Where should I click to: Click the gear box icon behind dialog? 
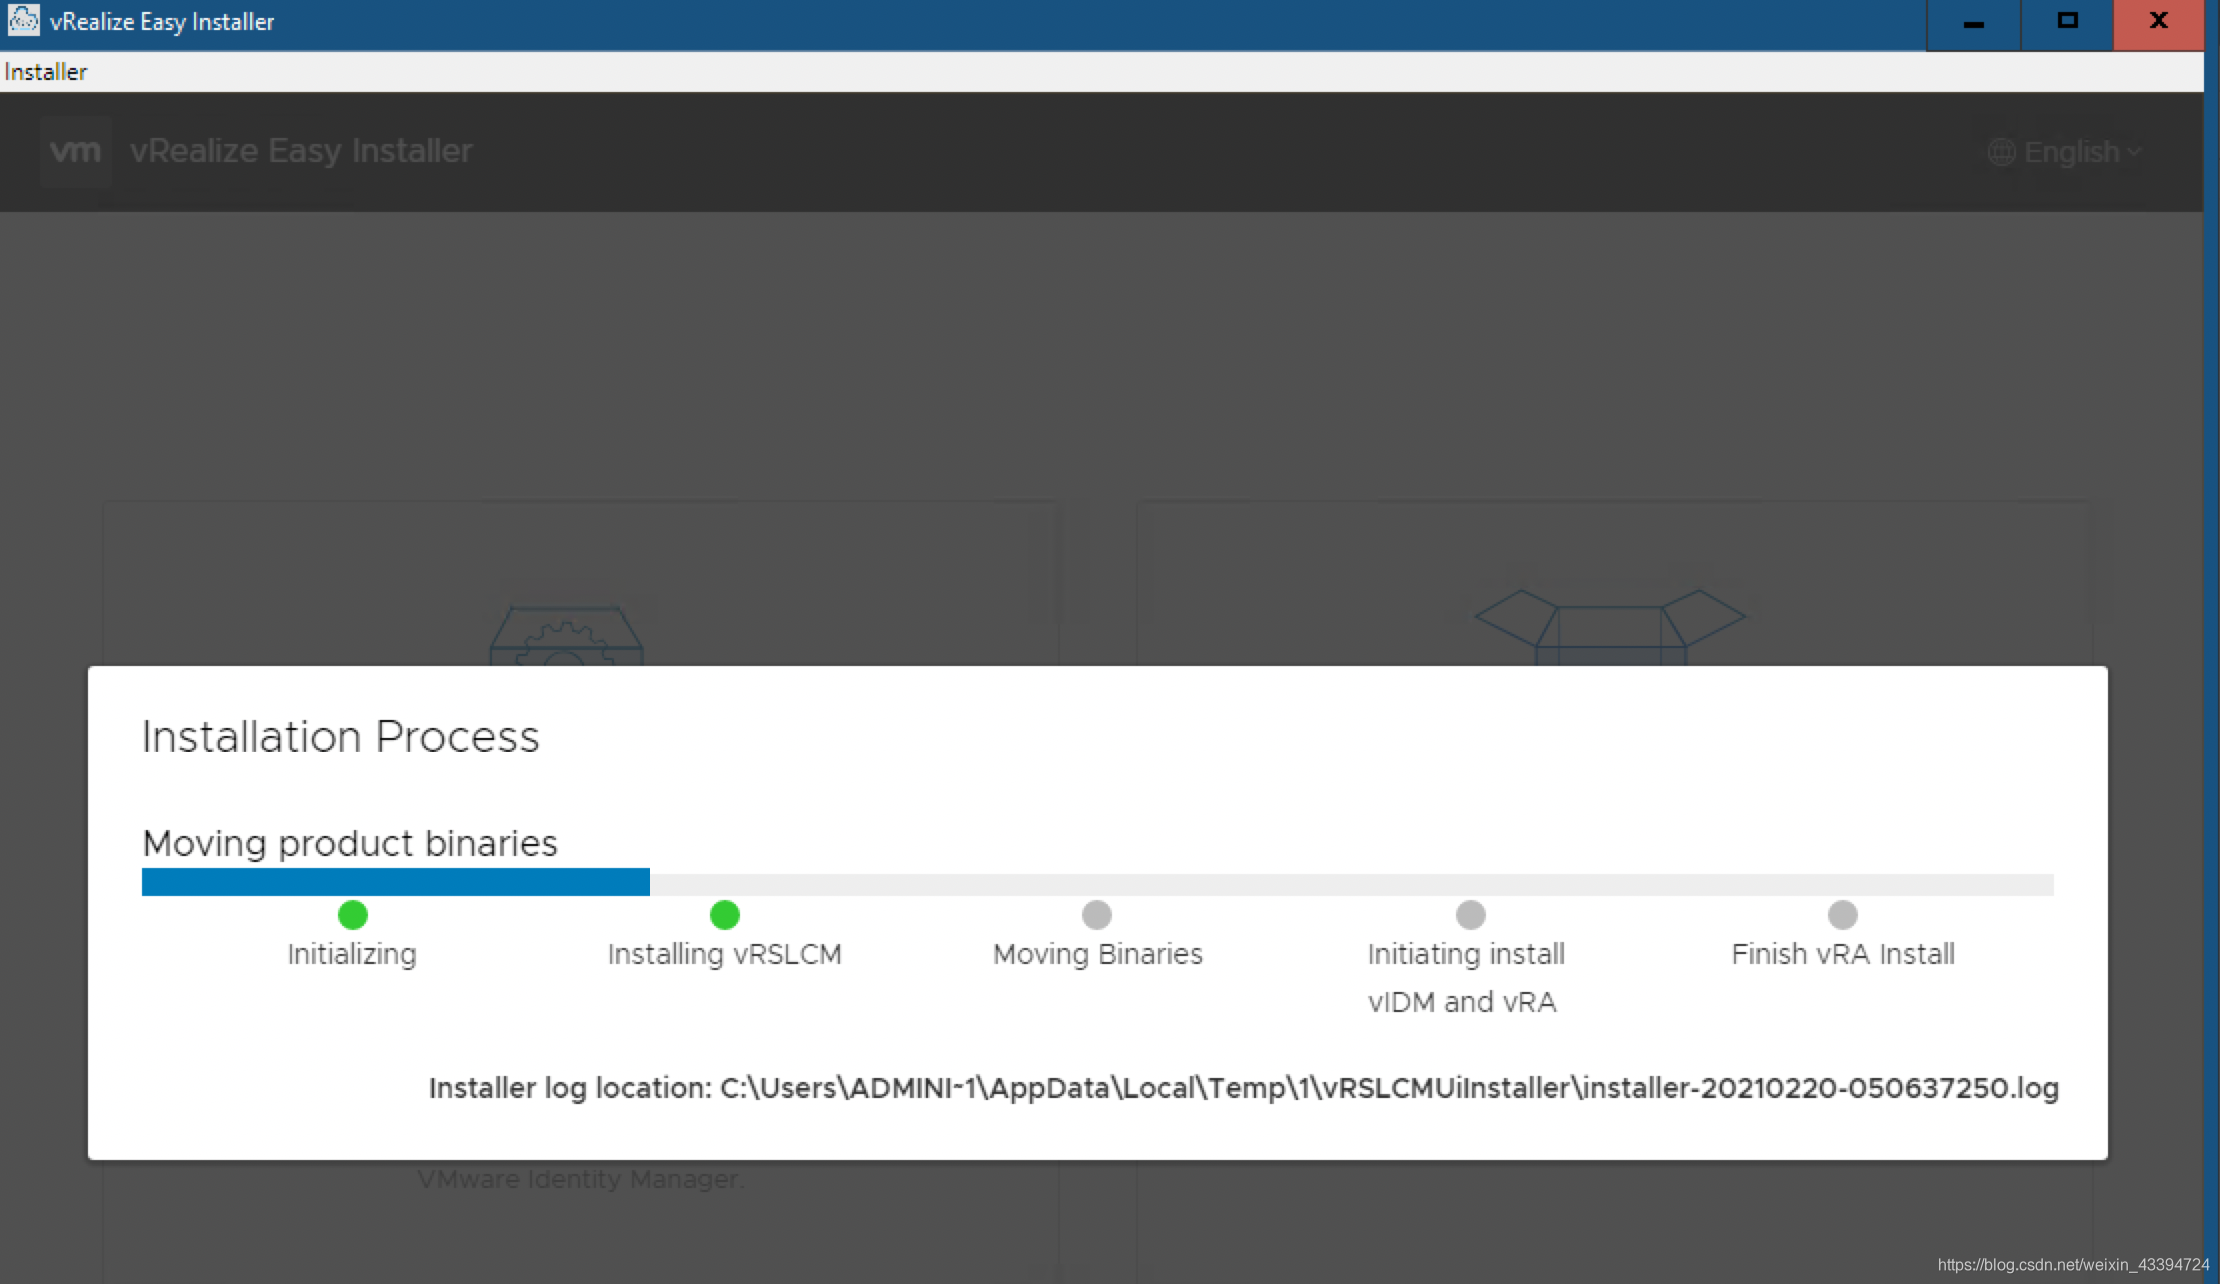point(566,635)
